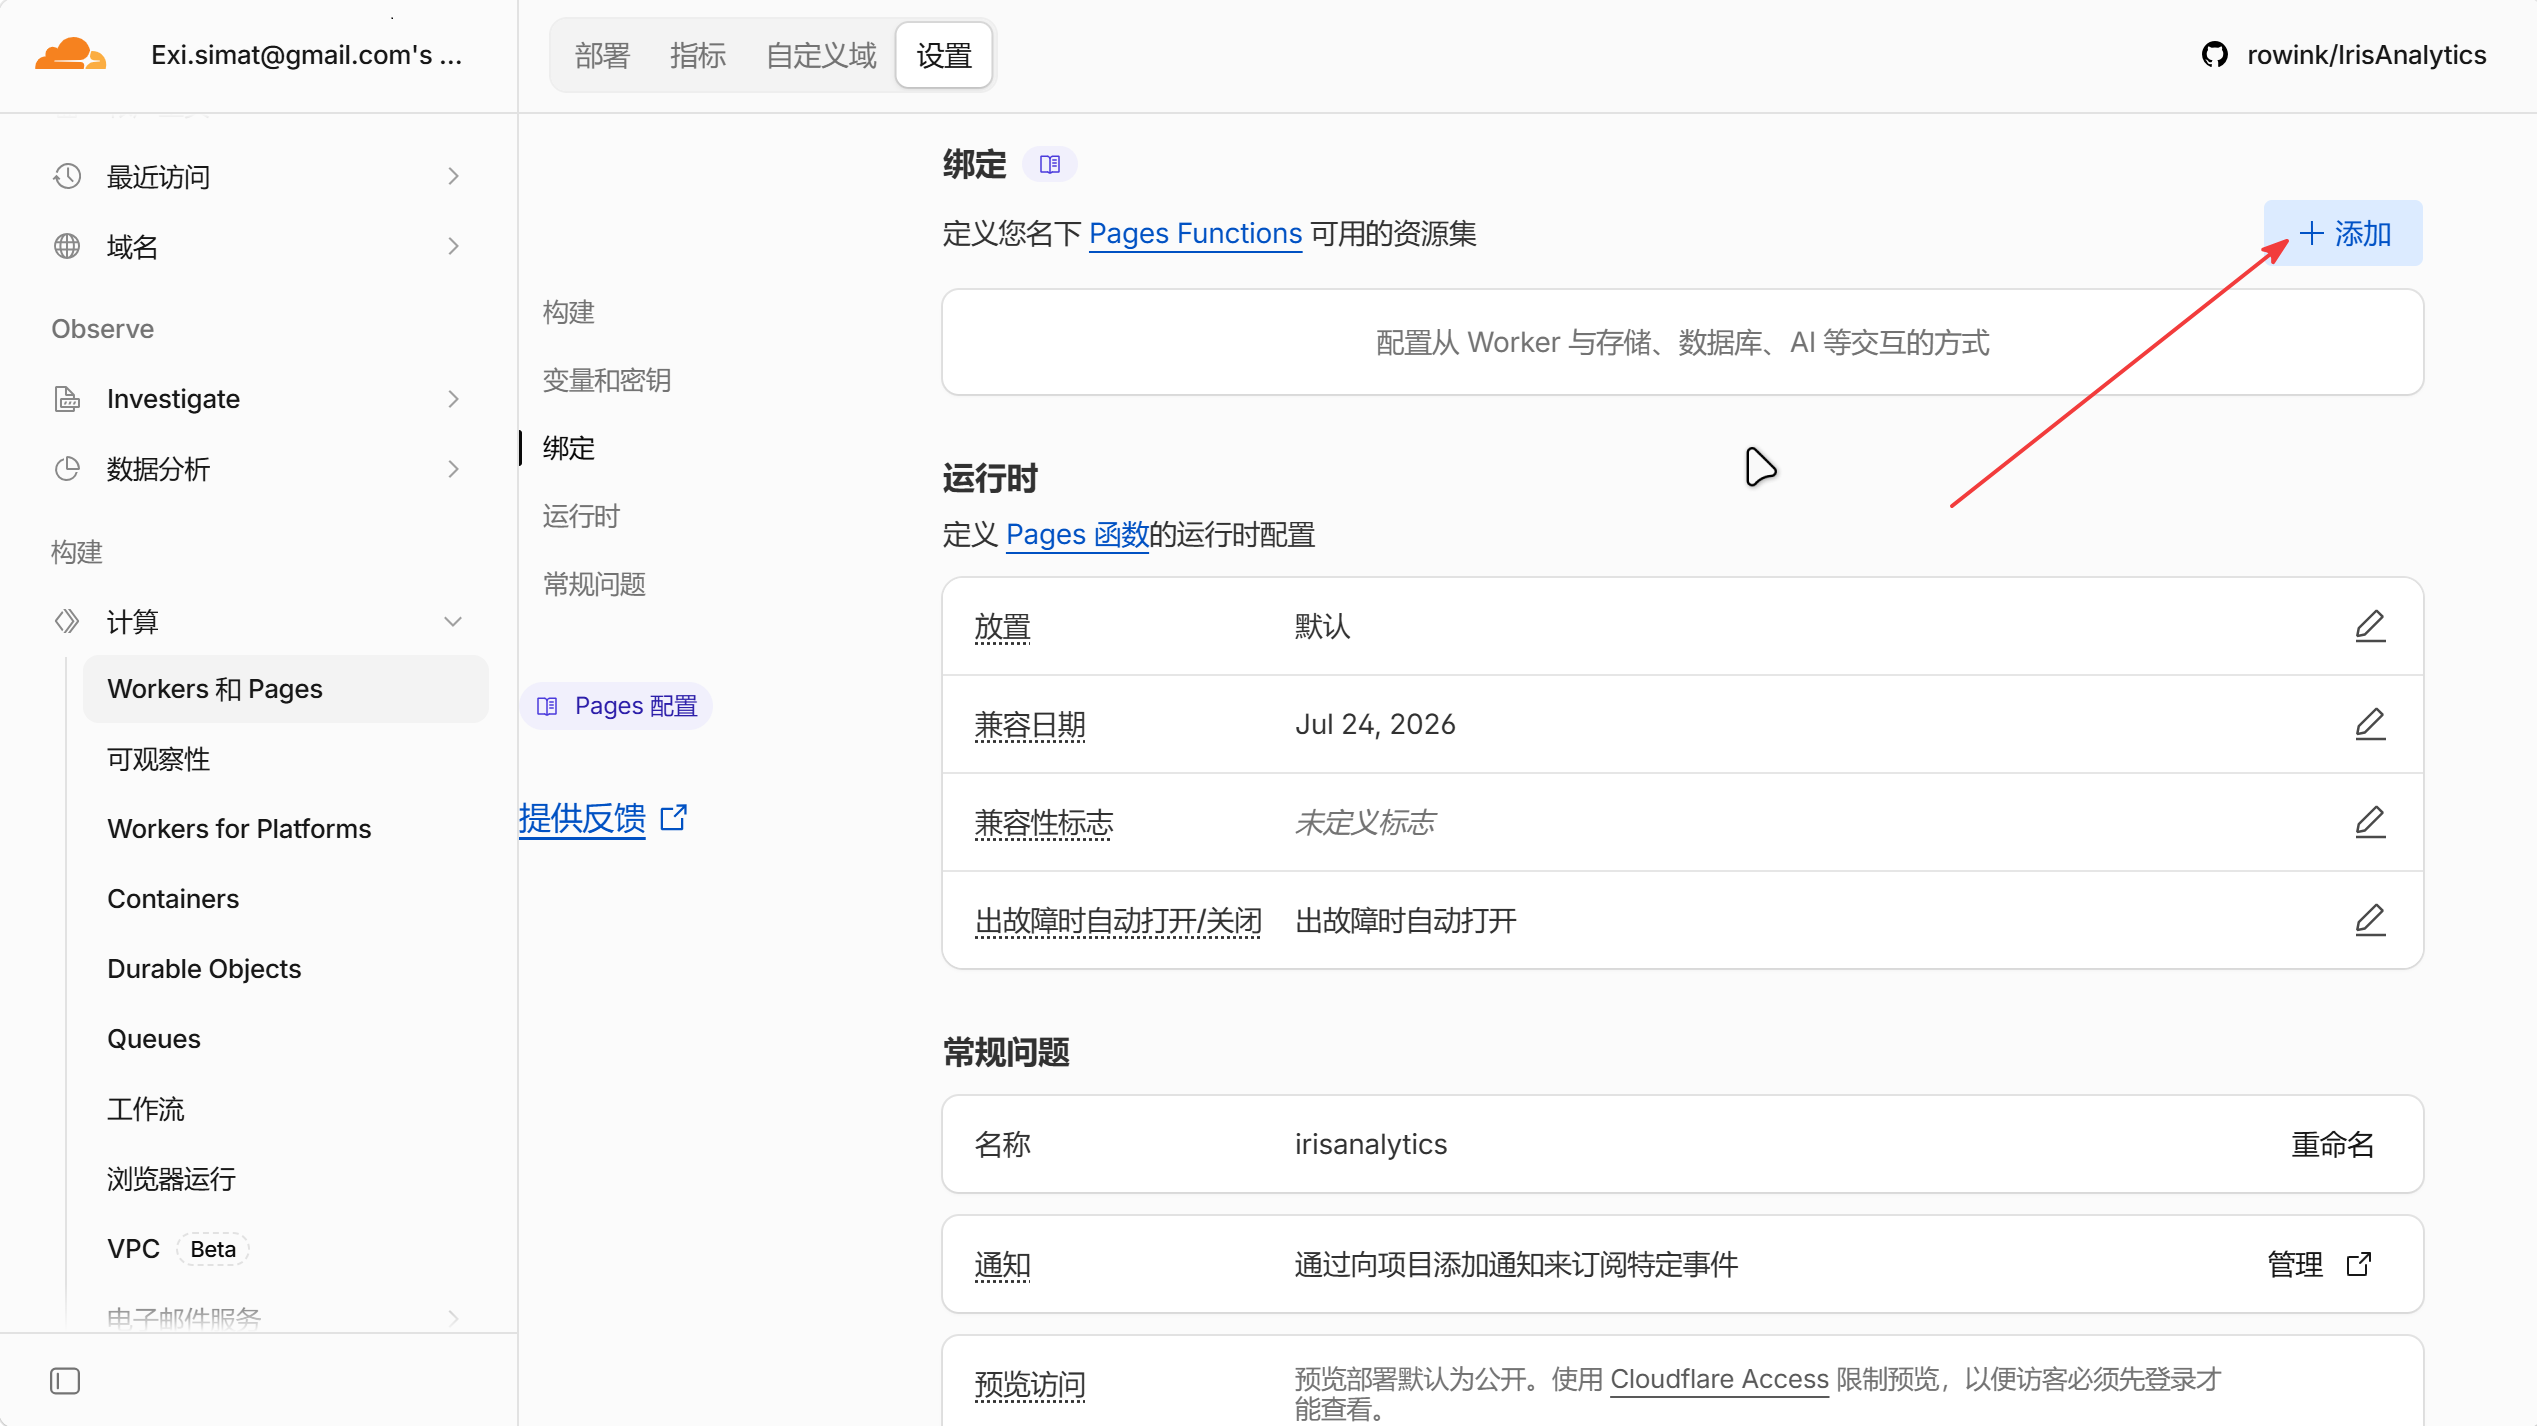2537x1426 pixels.
Task: Click the edit pencil for 兼容性标志 row
Action: 2370,822
